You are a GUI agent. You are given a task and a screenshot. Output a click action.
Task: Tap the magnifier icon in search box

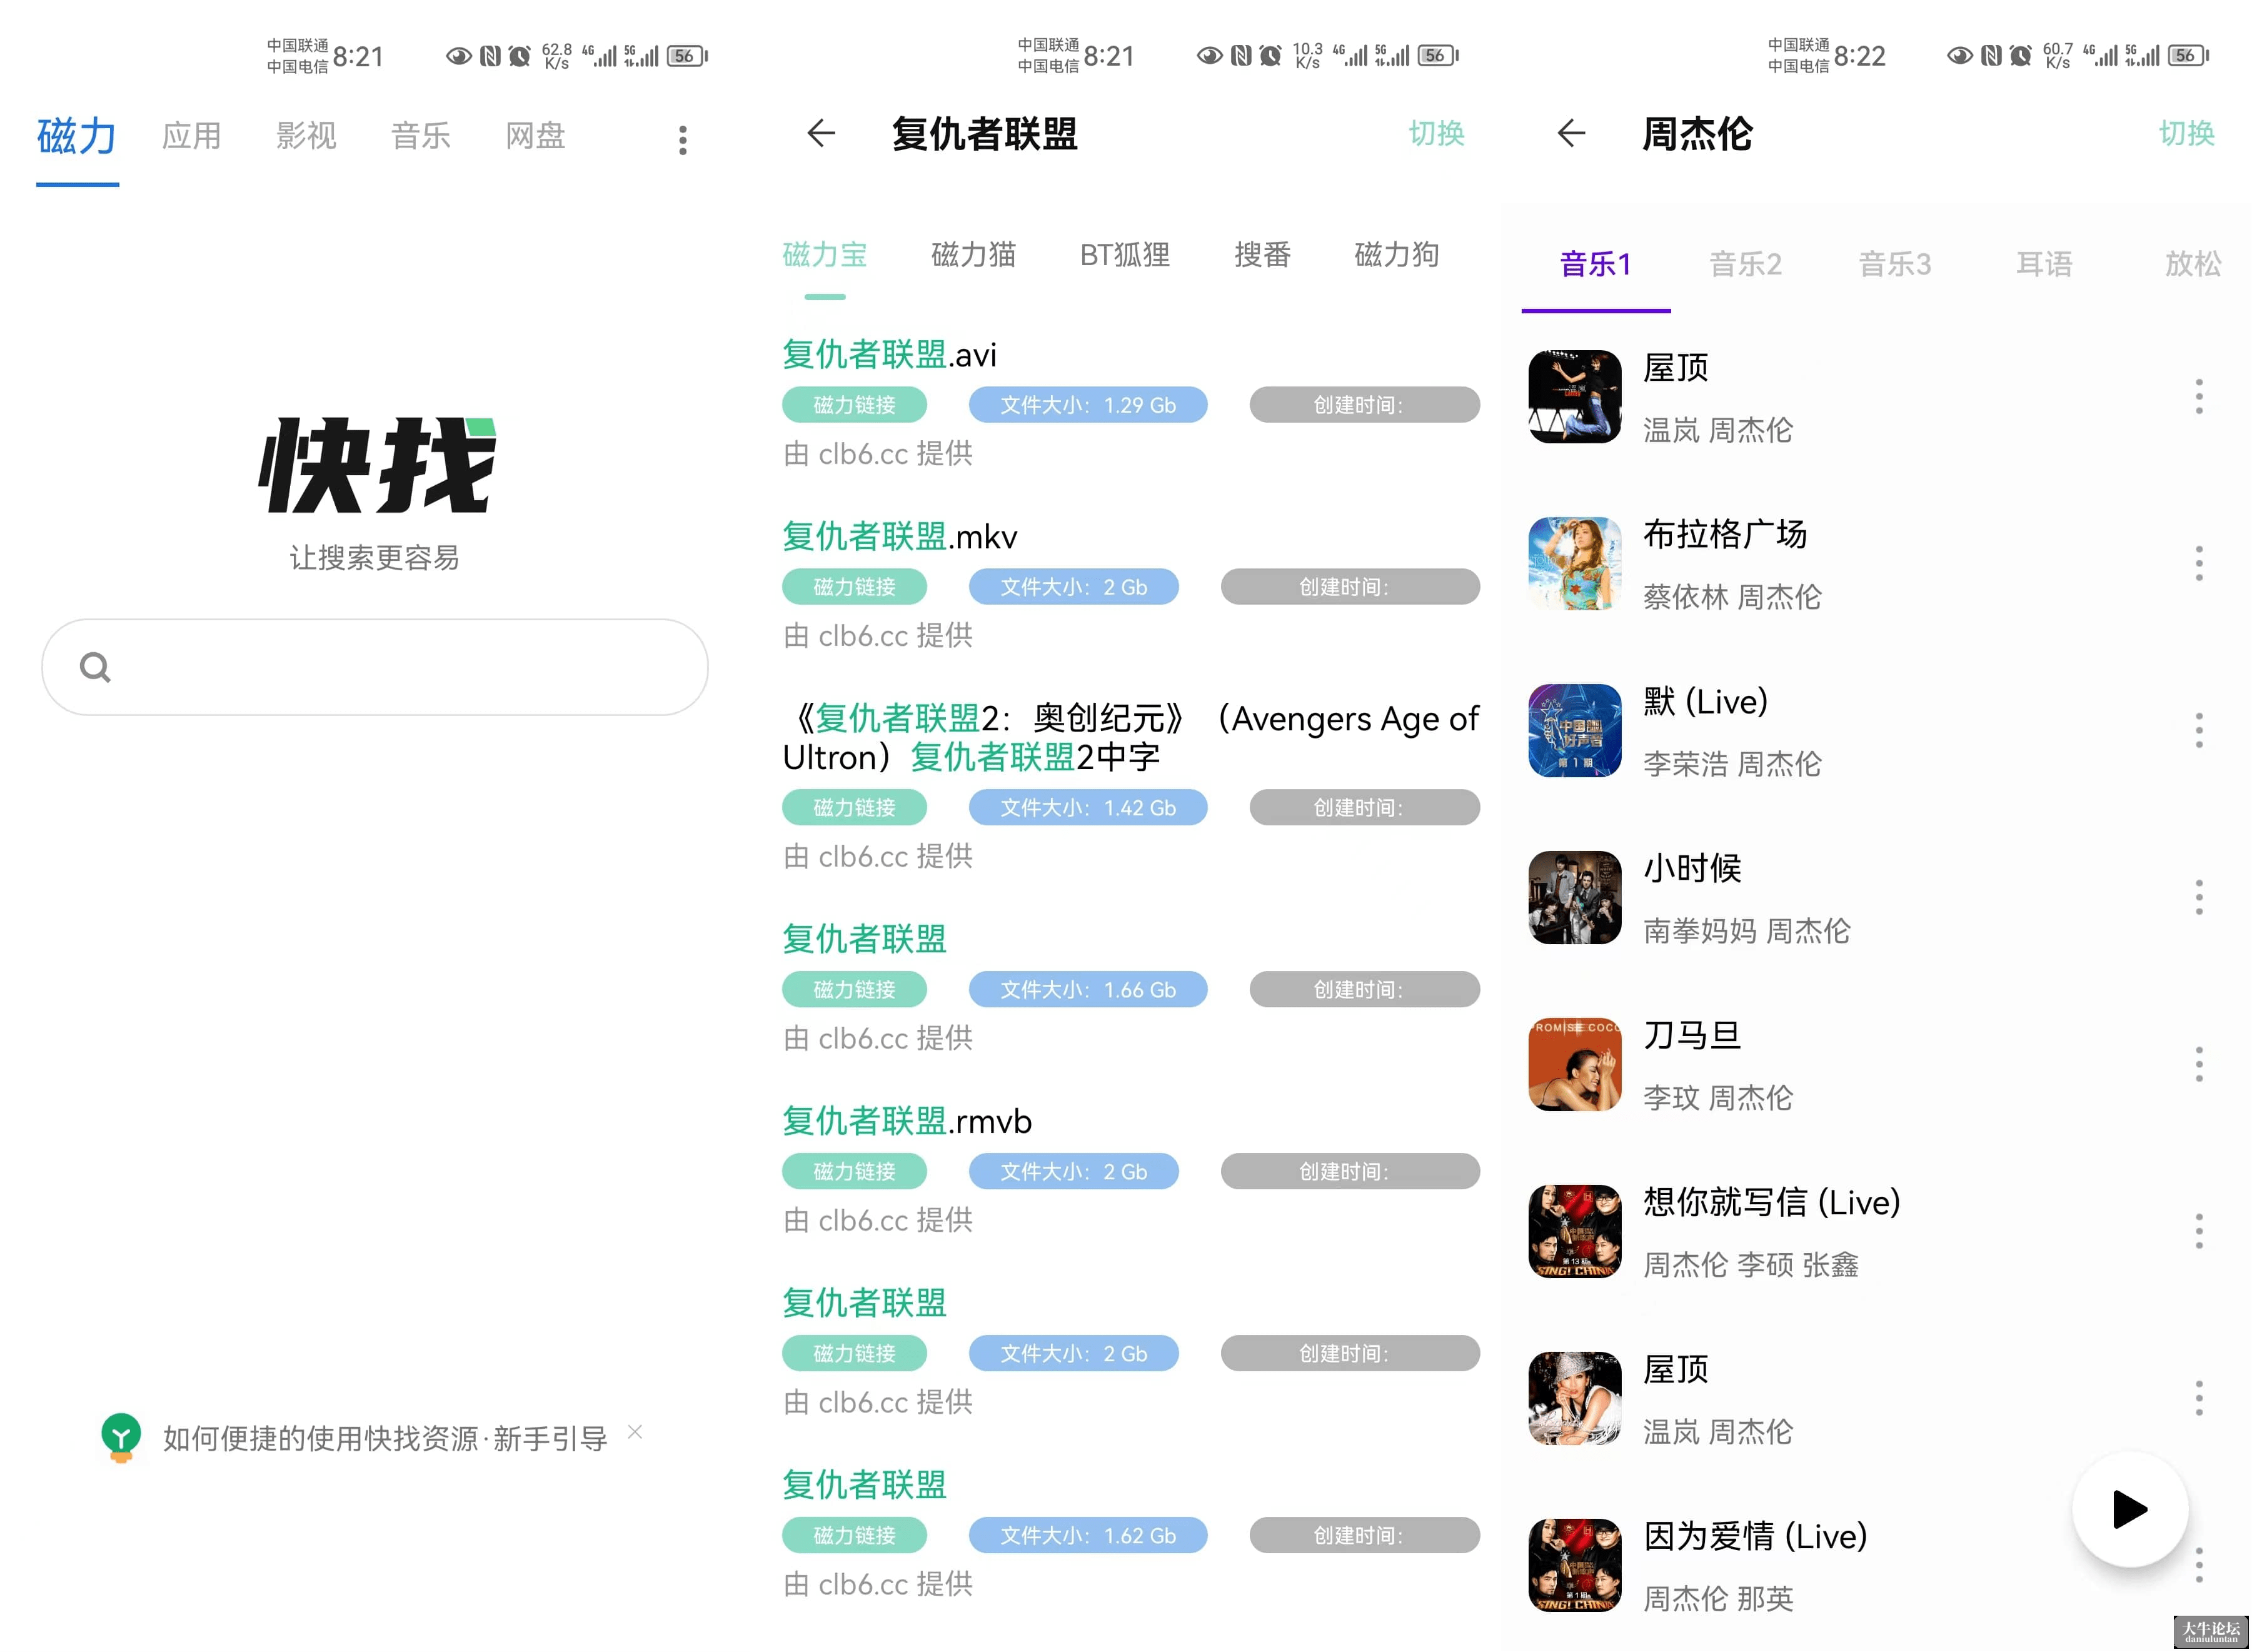pos(95,666)
